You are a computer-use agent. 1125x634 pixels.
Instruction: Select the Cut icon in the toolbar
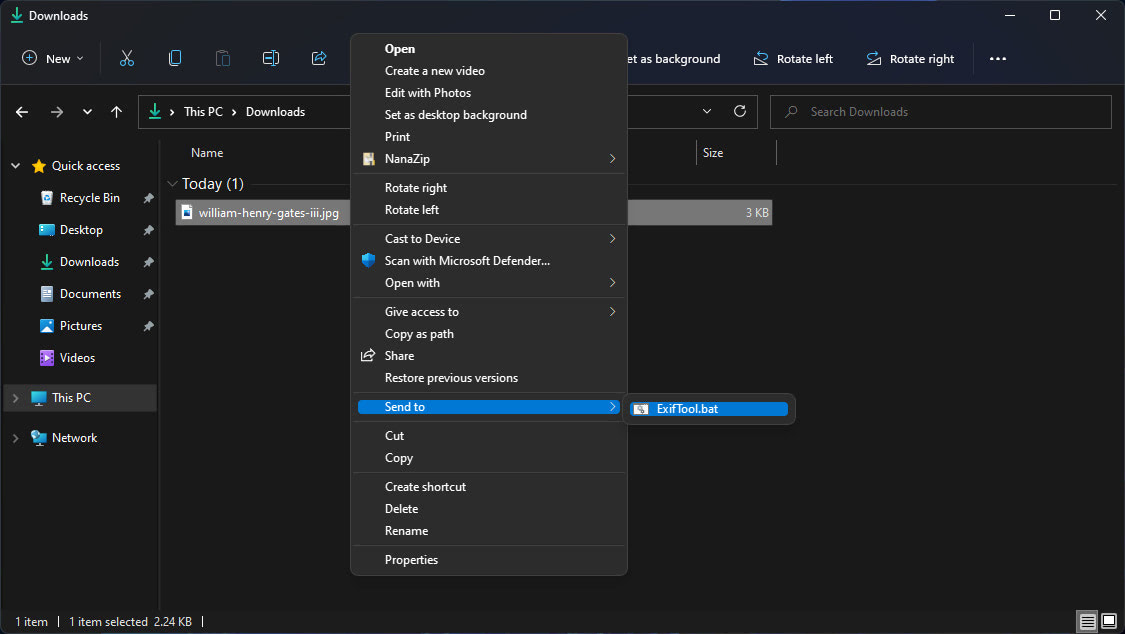(x=127, y=58)
